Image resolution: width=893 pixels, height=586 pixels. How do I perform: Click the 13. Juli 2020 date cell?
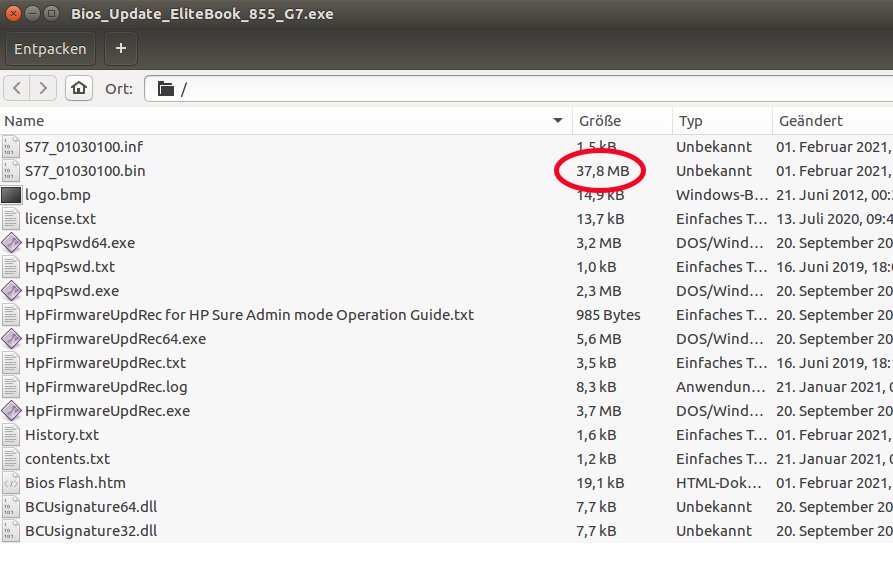[834, 219]
